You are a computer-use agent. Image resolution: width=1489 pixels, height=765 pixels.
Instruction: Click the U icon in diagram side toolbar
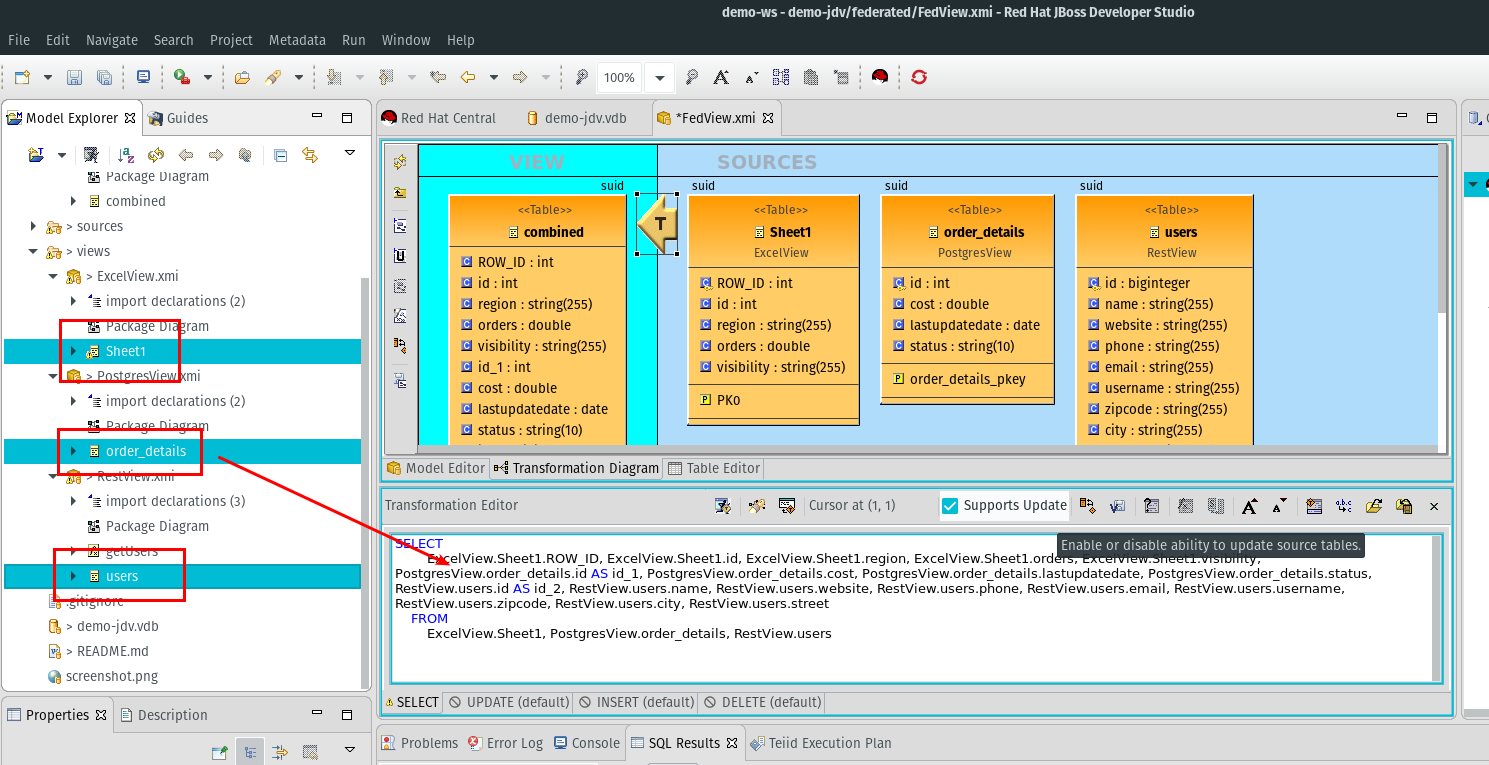(400, 256)
